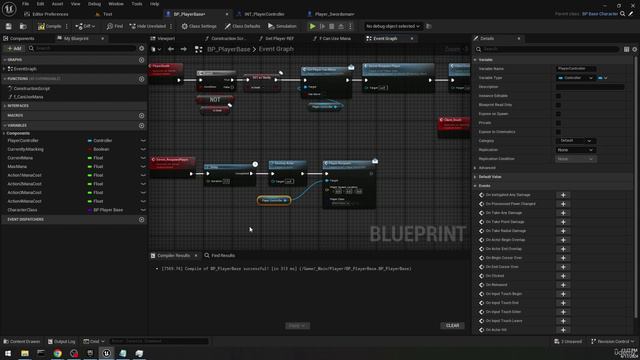Collapse the Graphs section
Viewport: 640px width, 360px height.
pos(4,60)
